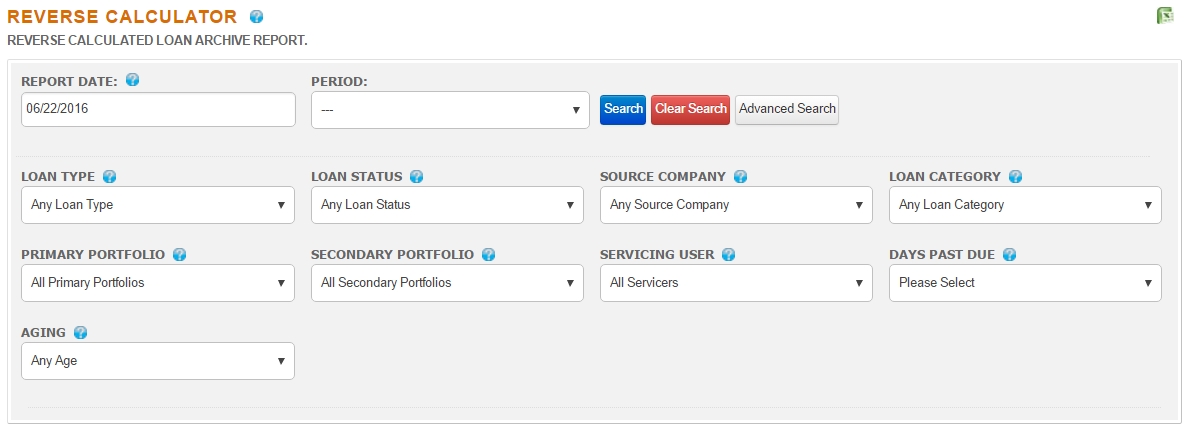Open the Period dropdown
1188x430 pixels.
(x=450, y=110)
